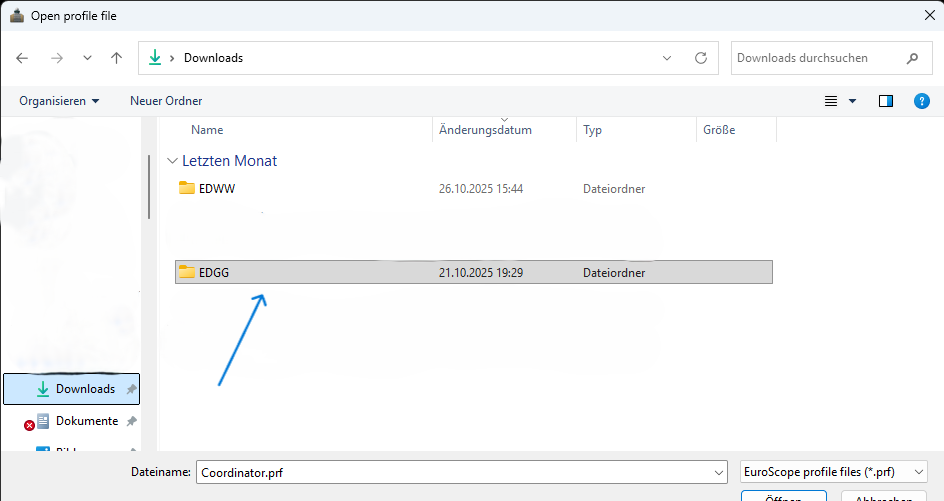944x501 pixels.
Task: Open the Organisieren menu
Action: pos(59,101)
